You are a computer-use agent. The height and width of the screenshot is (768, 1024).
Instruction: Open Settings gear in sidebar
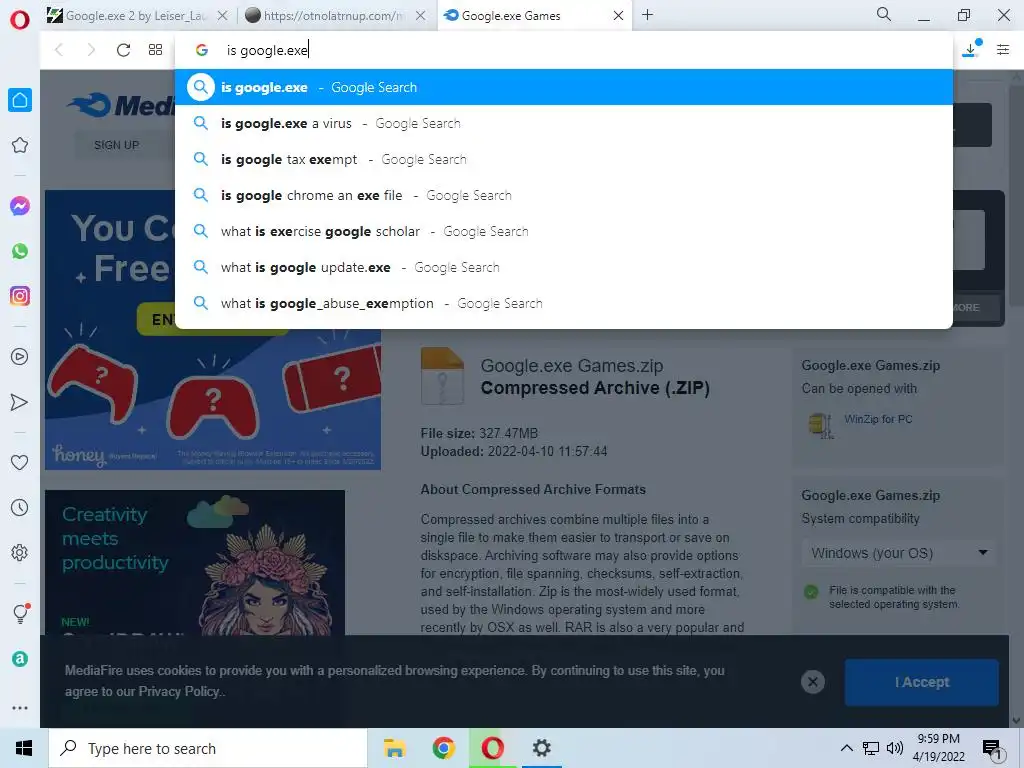20,552
